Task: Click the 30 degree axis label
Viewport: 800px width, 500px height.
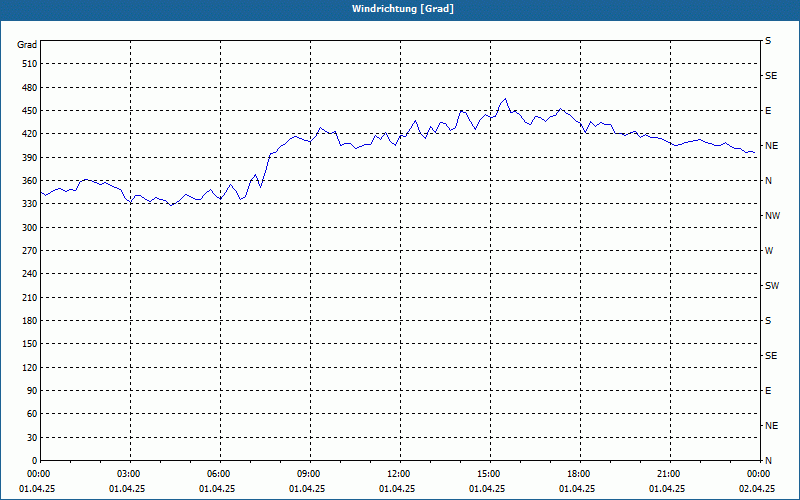Action: click(x=32, y=437)
